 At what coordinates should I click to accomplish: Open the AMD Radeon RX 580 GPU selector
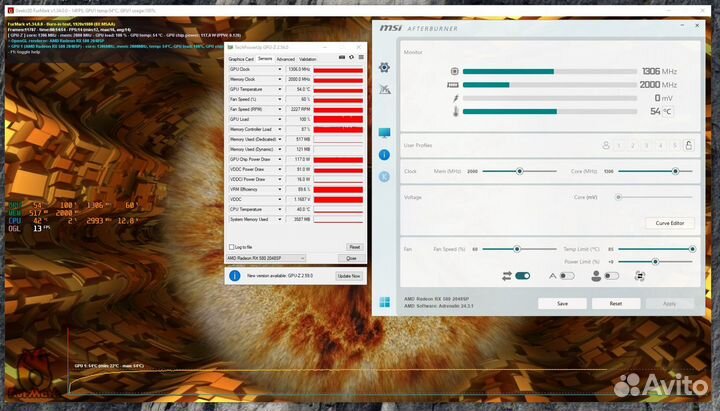[x=265, y=259]
